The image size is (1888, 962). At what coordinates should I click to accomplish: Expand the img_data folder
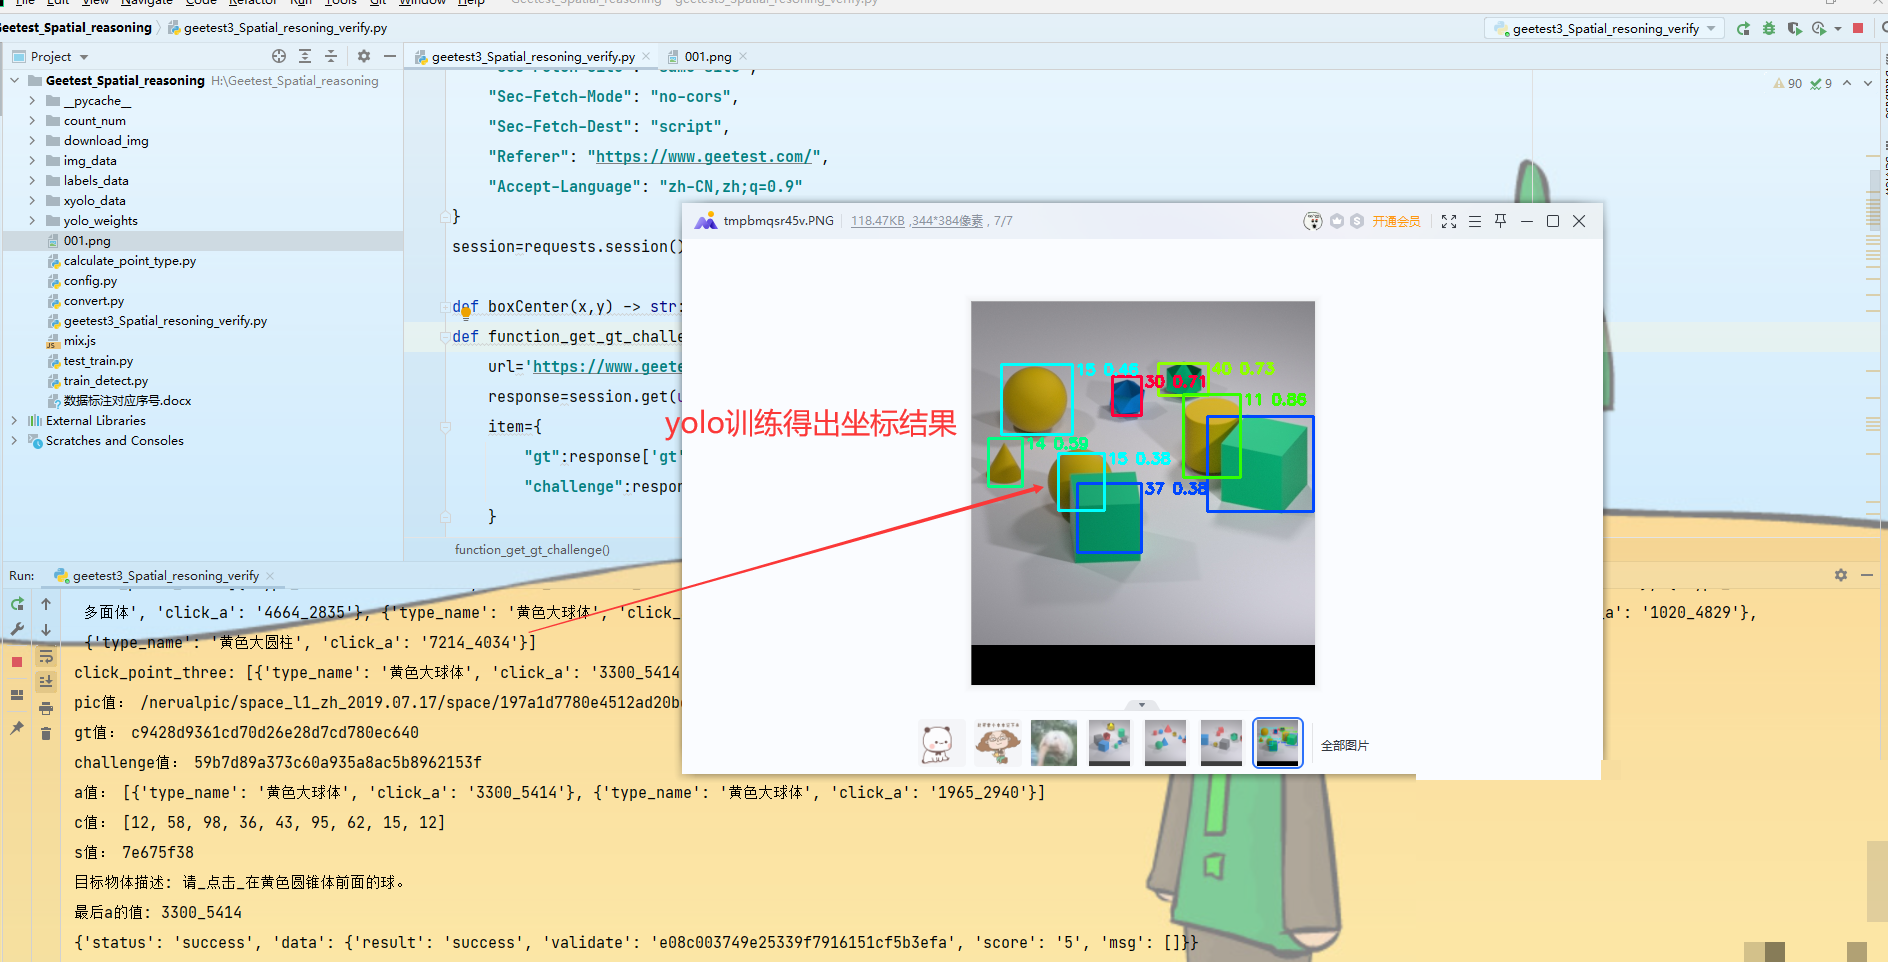[x=32, y=161]
